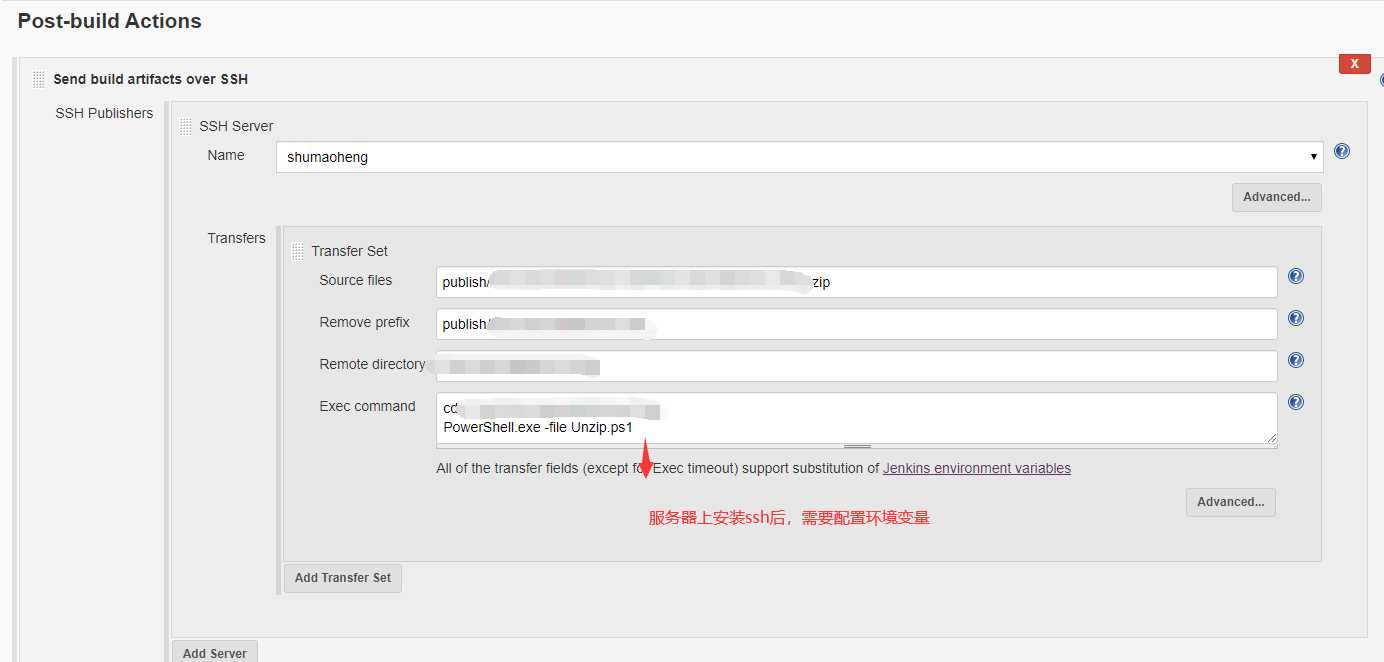Open help for the Exec command field
This screenshot has height=662, width=1384.
pyautogui.click(x=1296, y=403)
